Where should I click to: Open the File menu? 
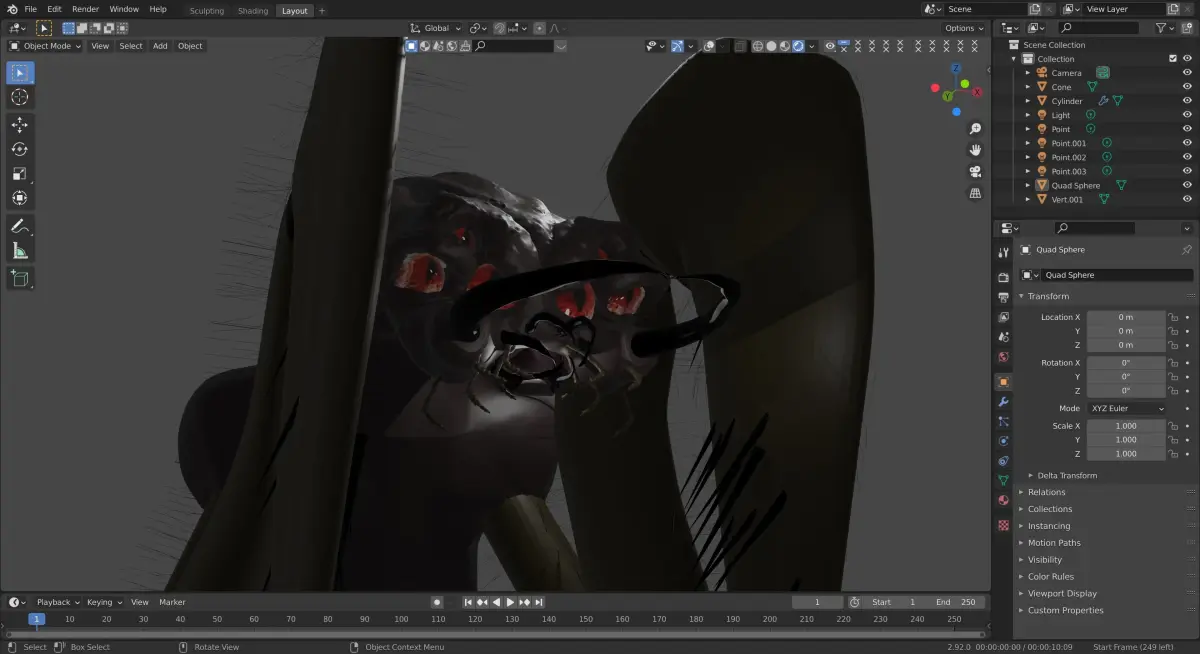[x=30, y=9]
